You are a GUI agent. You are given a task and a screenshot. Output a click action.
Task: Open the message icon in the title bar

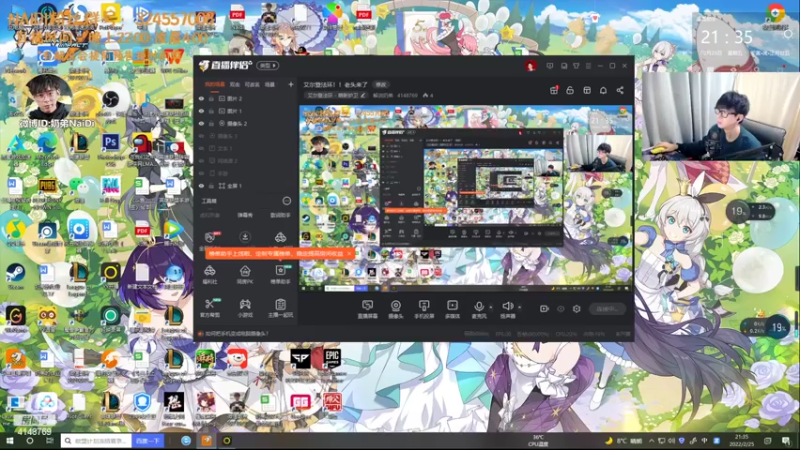(x=549, y=66)
